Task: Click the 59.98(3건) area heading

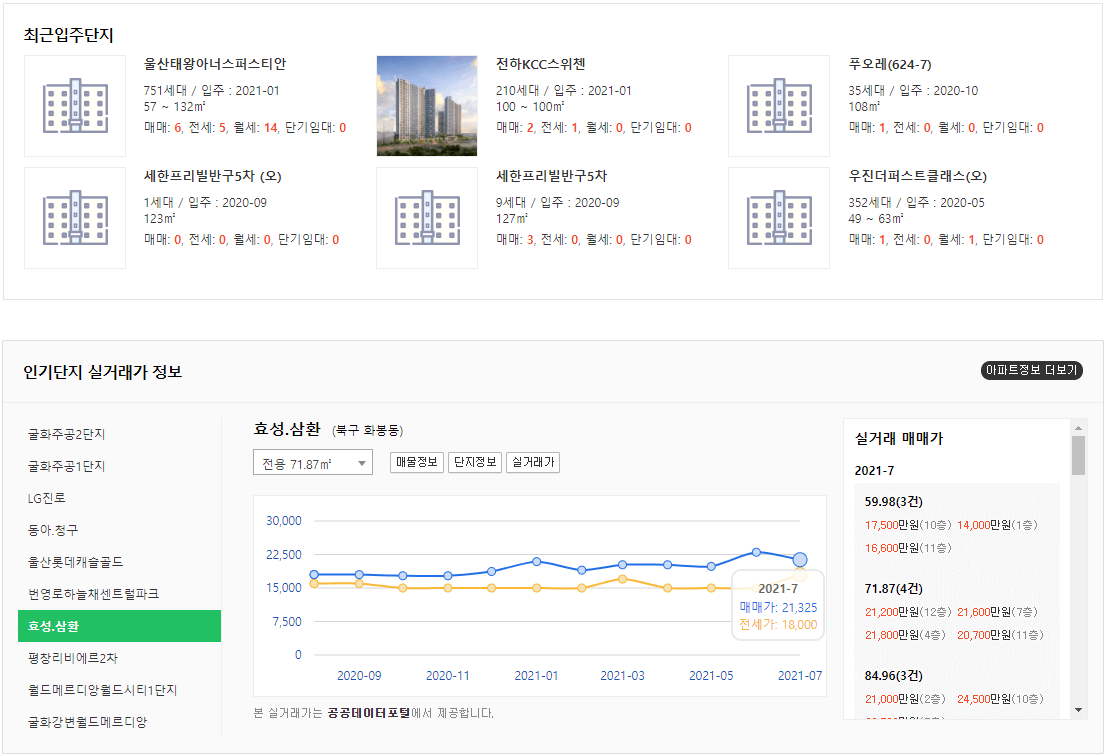Action: click(894, 502)
